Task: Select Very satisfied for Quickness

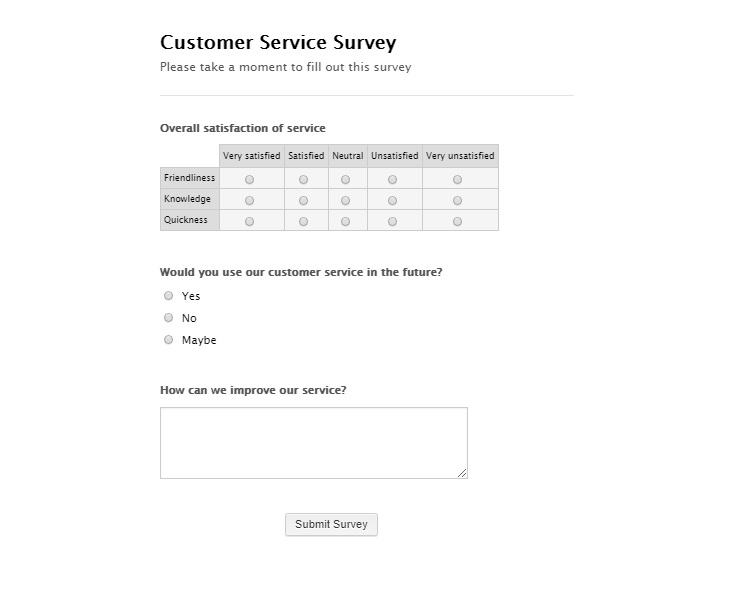Action: (250, 222)
